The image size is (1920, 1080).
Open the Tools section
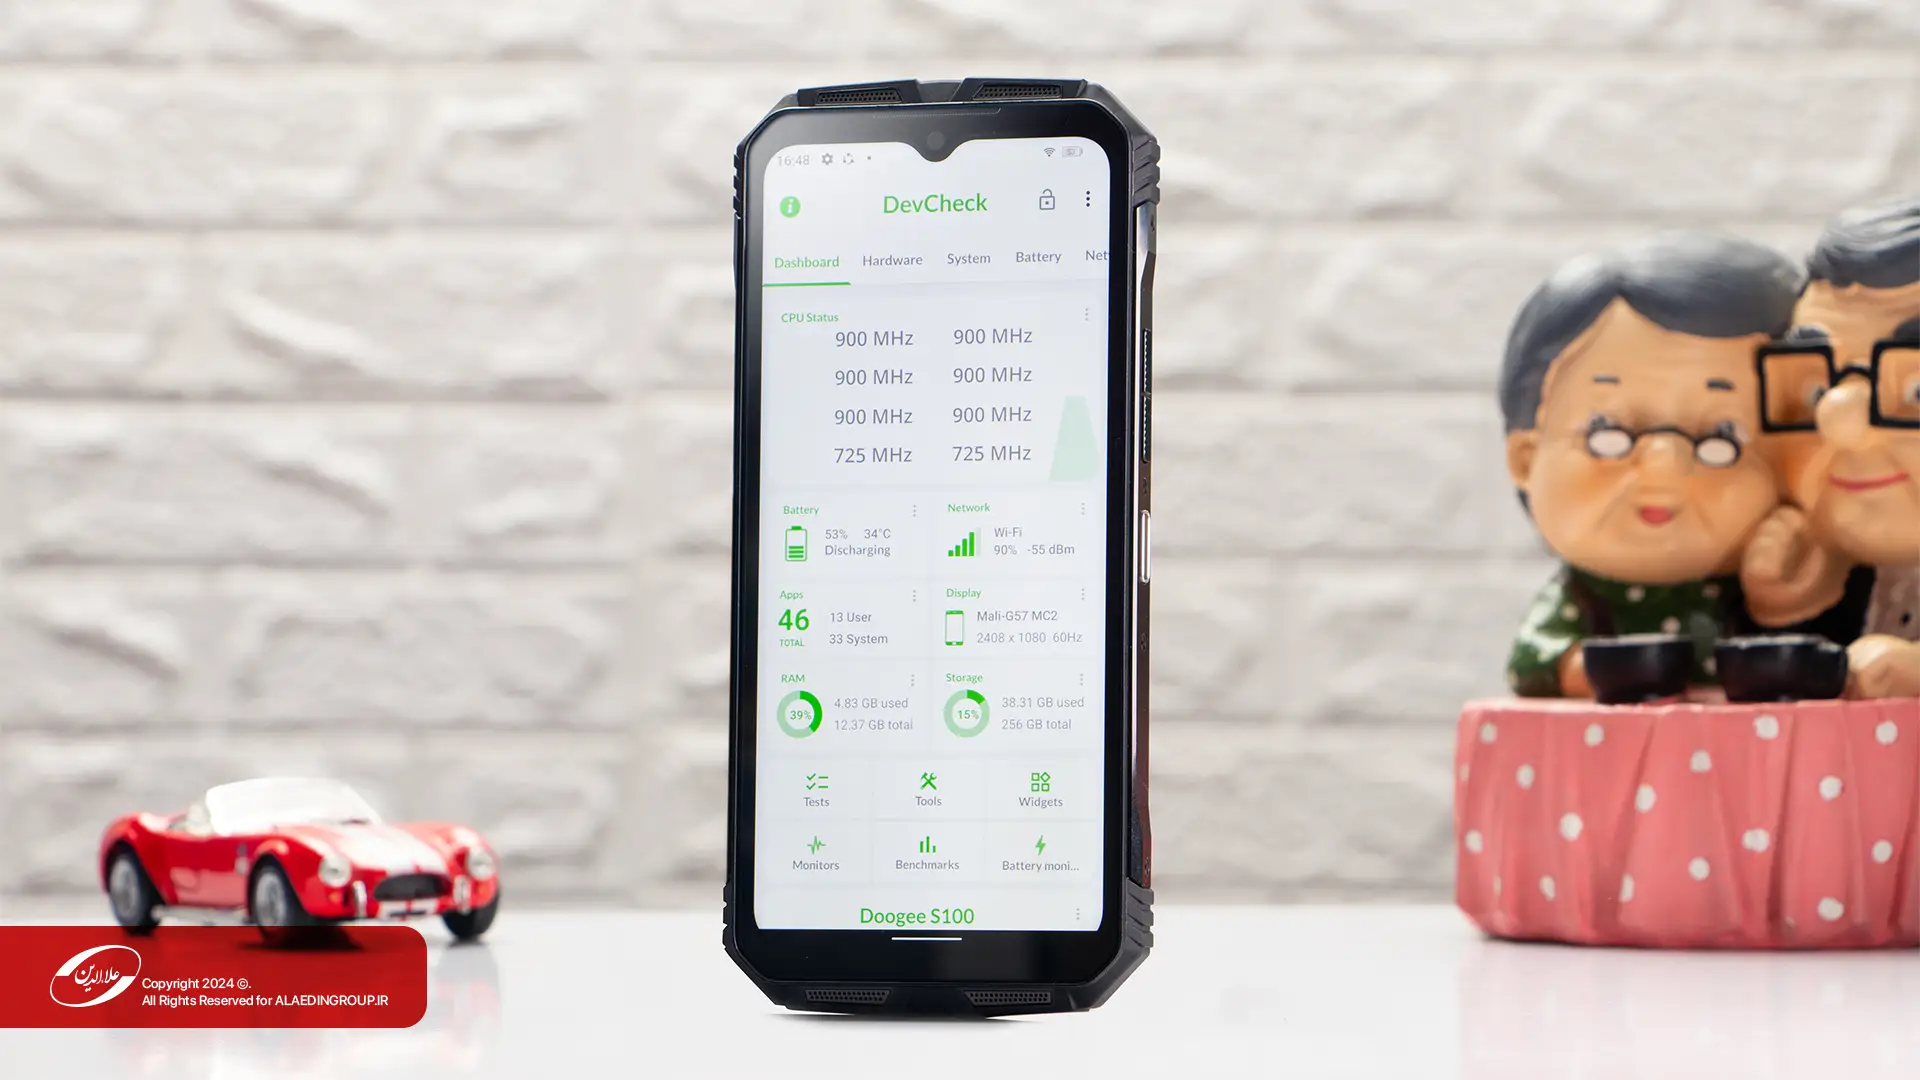coord(927,787)
